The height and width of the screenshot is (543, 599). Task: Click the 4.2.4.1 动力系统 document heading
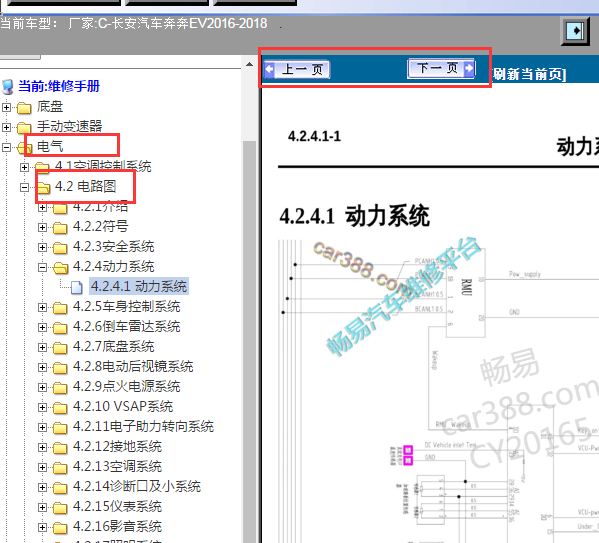pos(355,216)
